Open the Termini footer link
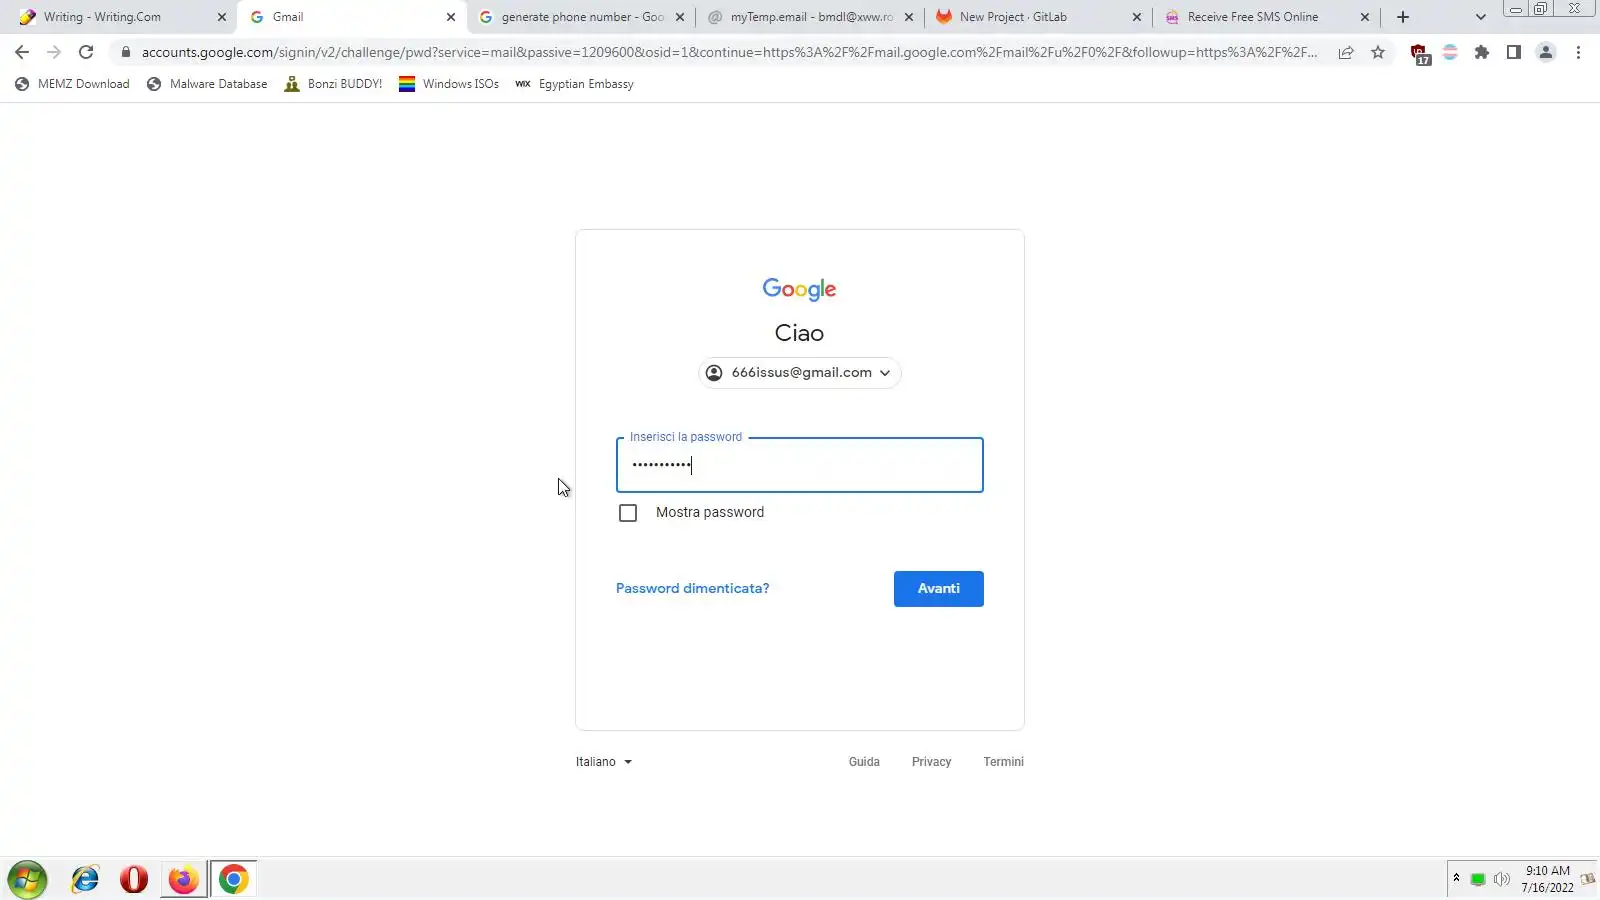 1003,762
